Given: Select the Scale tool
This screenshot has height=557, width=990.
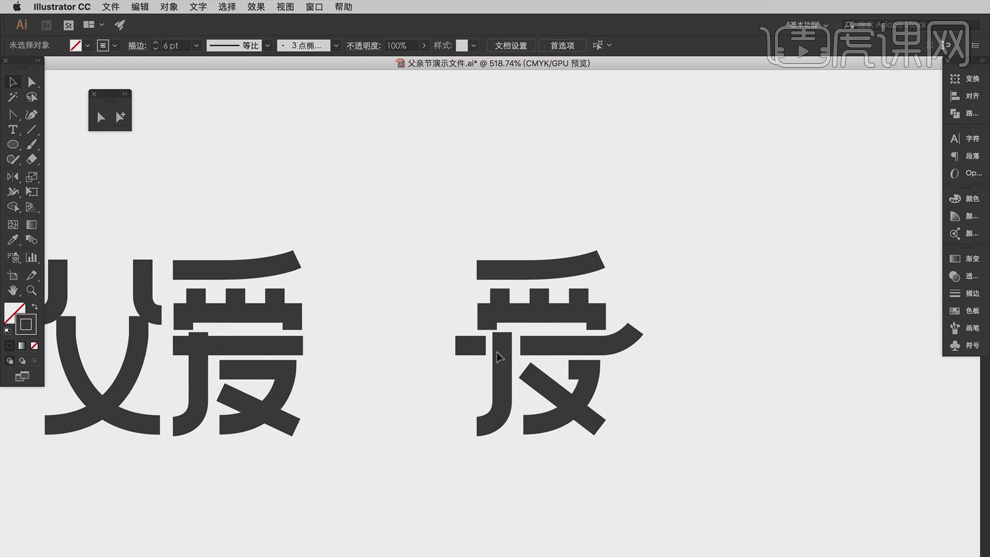Looking at the screenshot, I should [32, 177].
